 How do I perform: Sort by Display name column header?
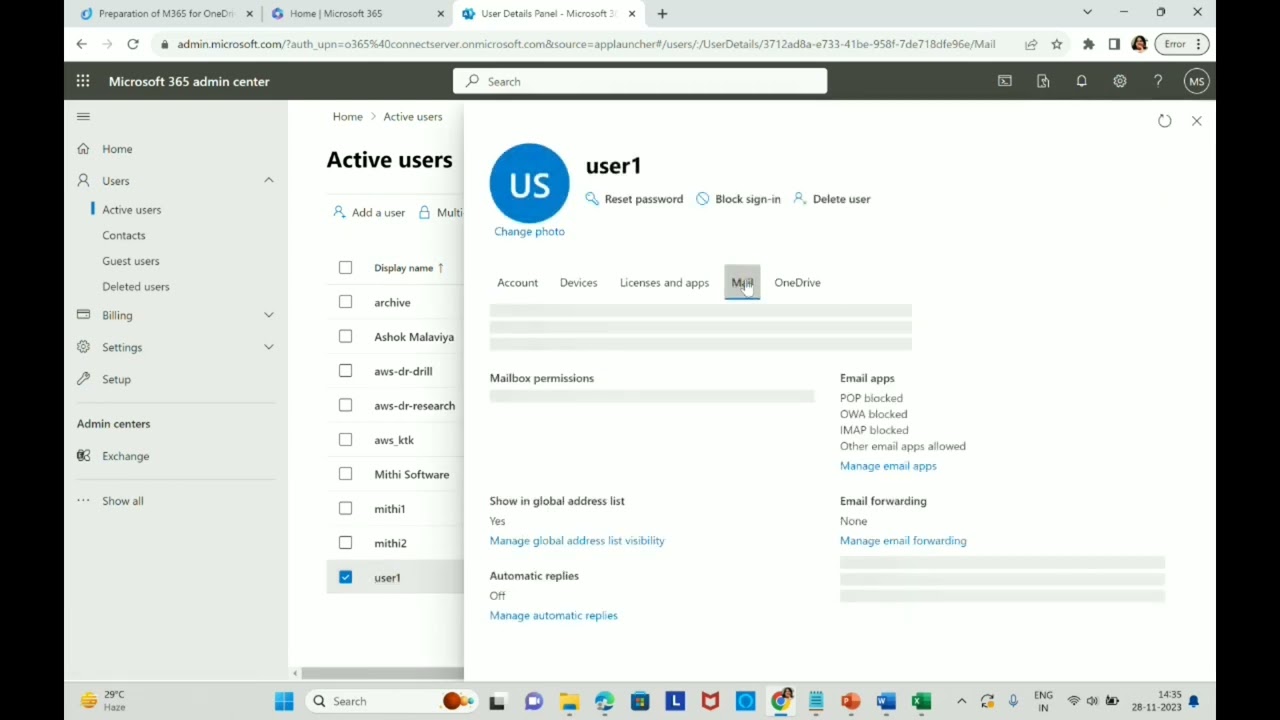click(x=408, y=268)
